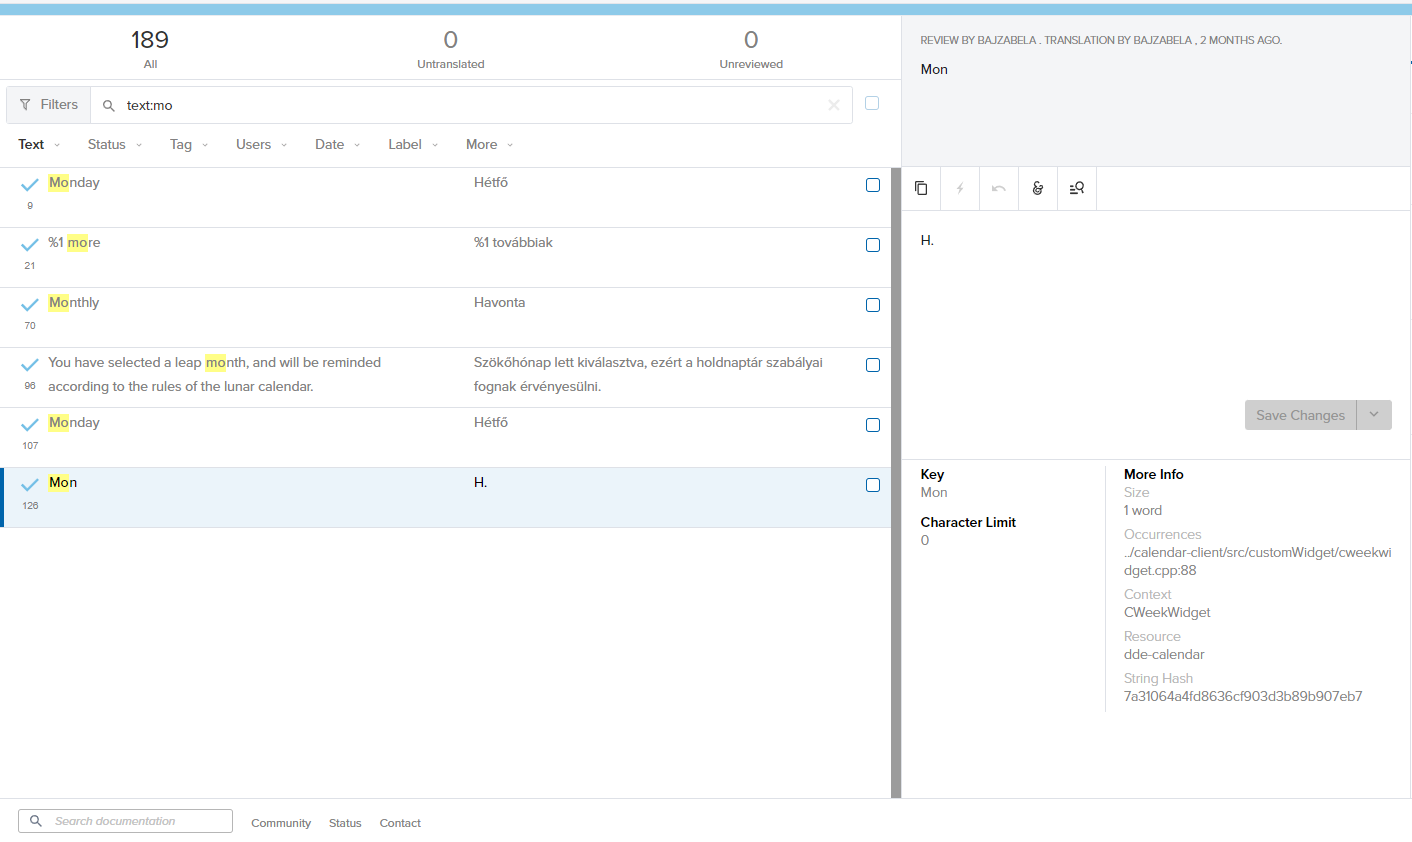1412x842 pixels.
Task: Check the box on the 'Havonta' row
Action: [x=873, y=305]
